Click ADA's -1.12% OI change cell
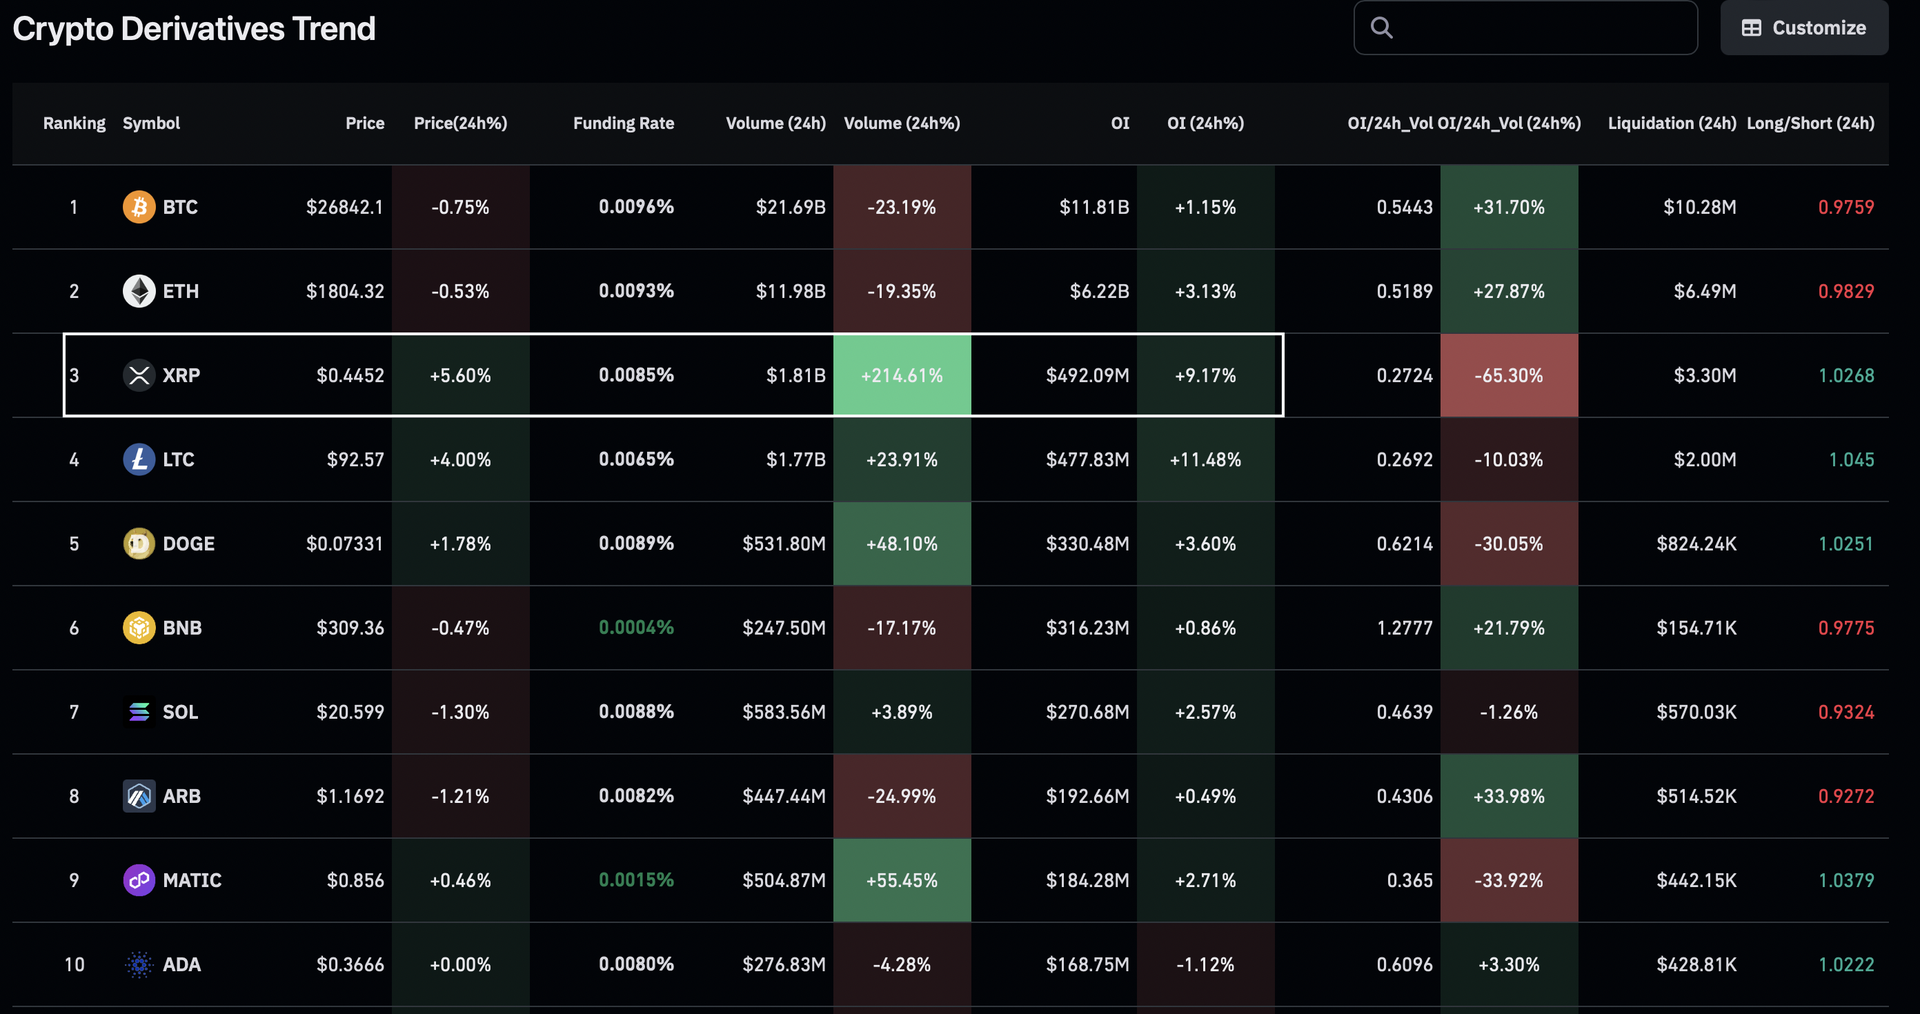The image size is (1920, 1014). tap(1205, 964)
